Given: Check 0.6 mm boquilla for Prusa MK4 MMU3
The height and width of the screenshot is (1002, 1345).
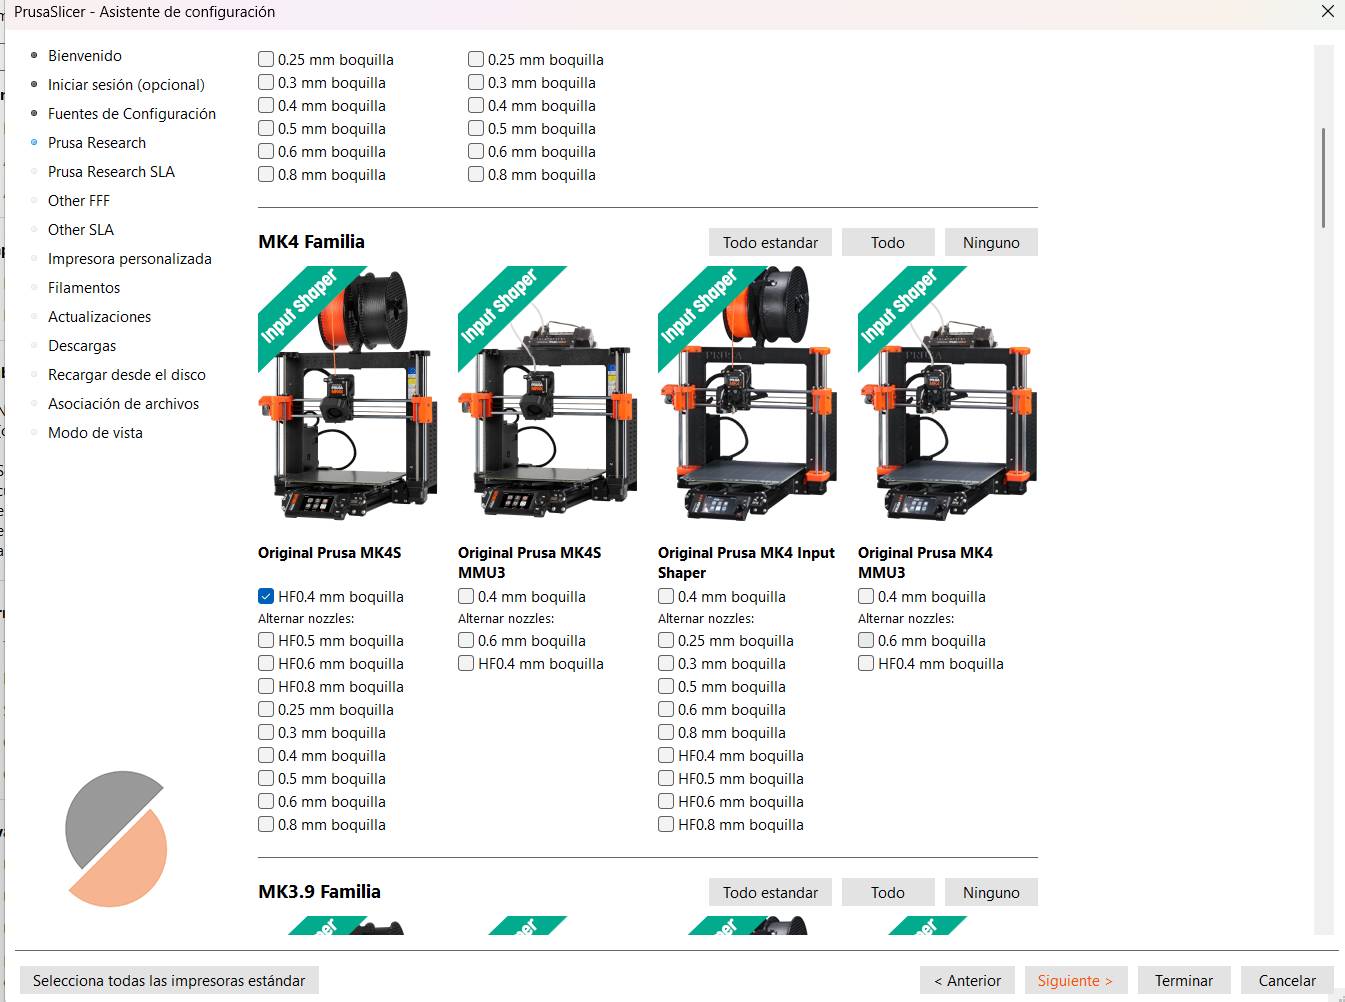Looking at the screenshot, I should (866, 641).
